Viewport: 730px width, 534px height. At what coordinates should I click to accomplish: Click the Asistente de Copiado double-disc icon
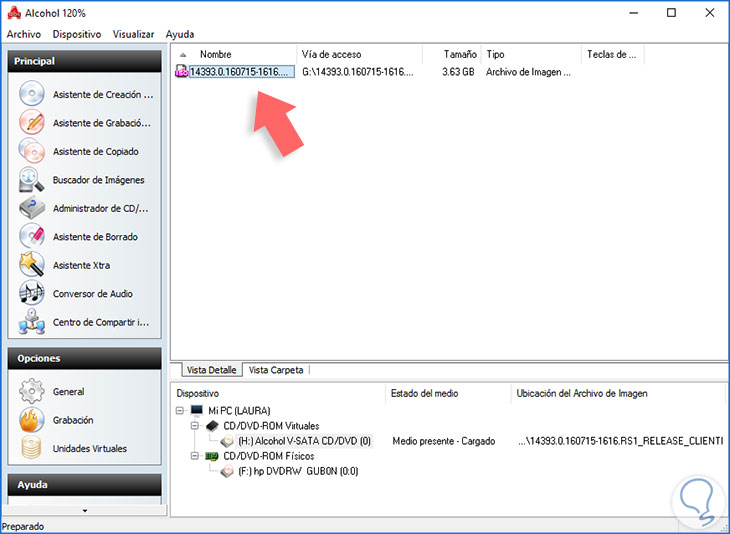[32, 151]
